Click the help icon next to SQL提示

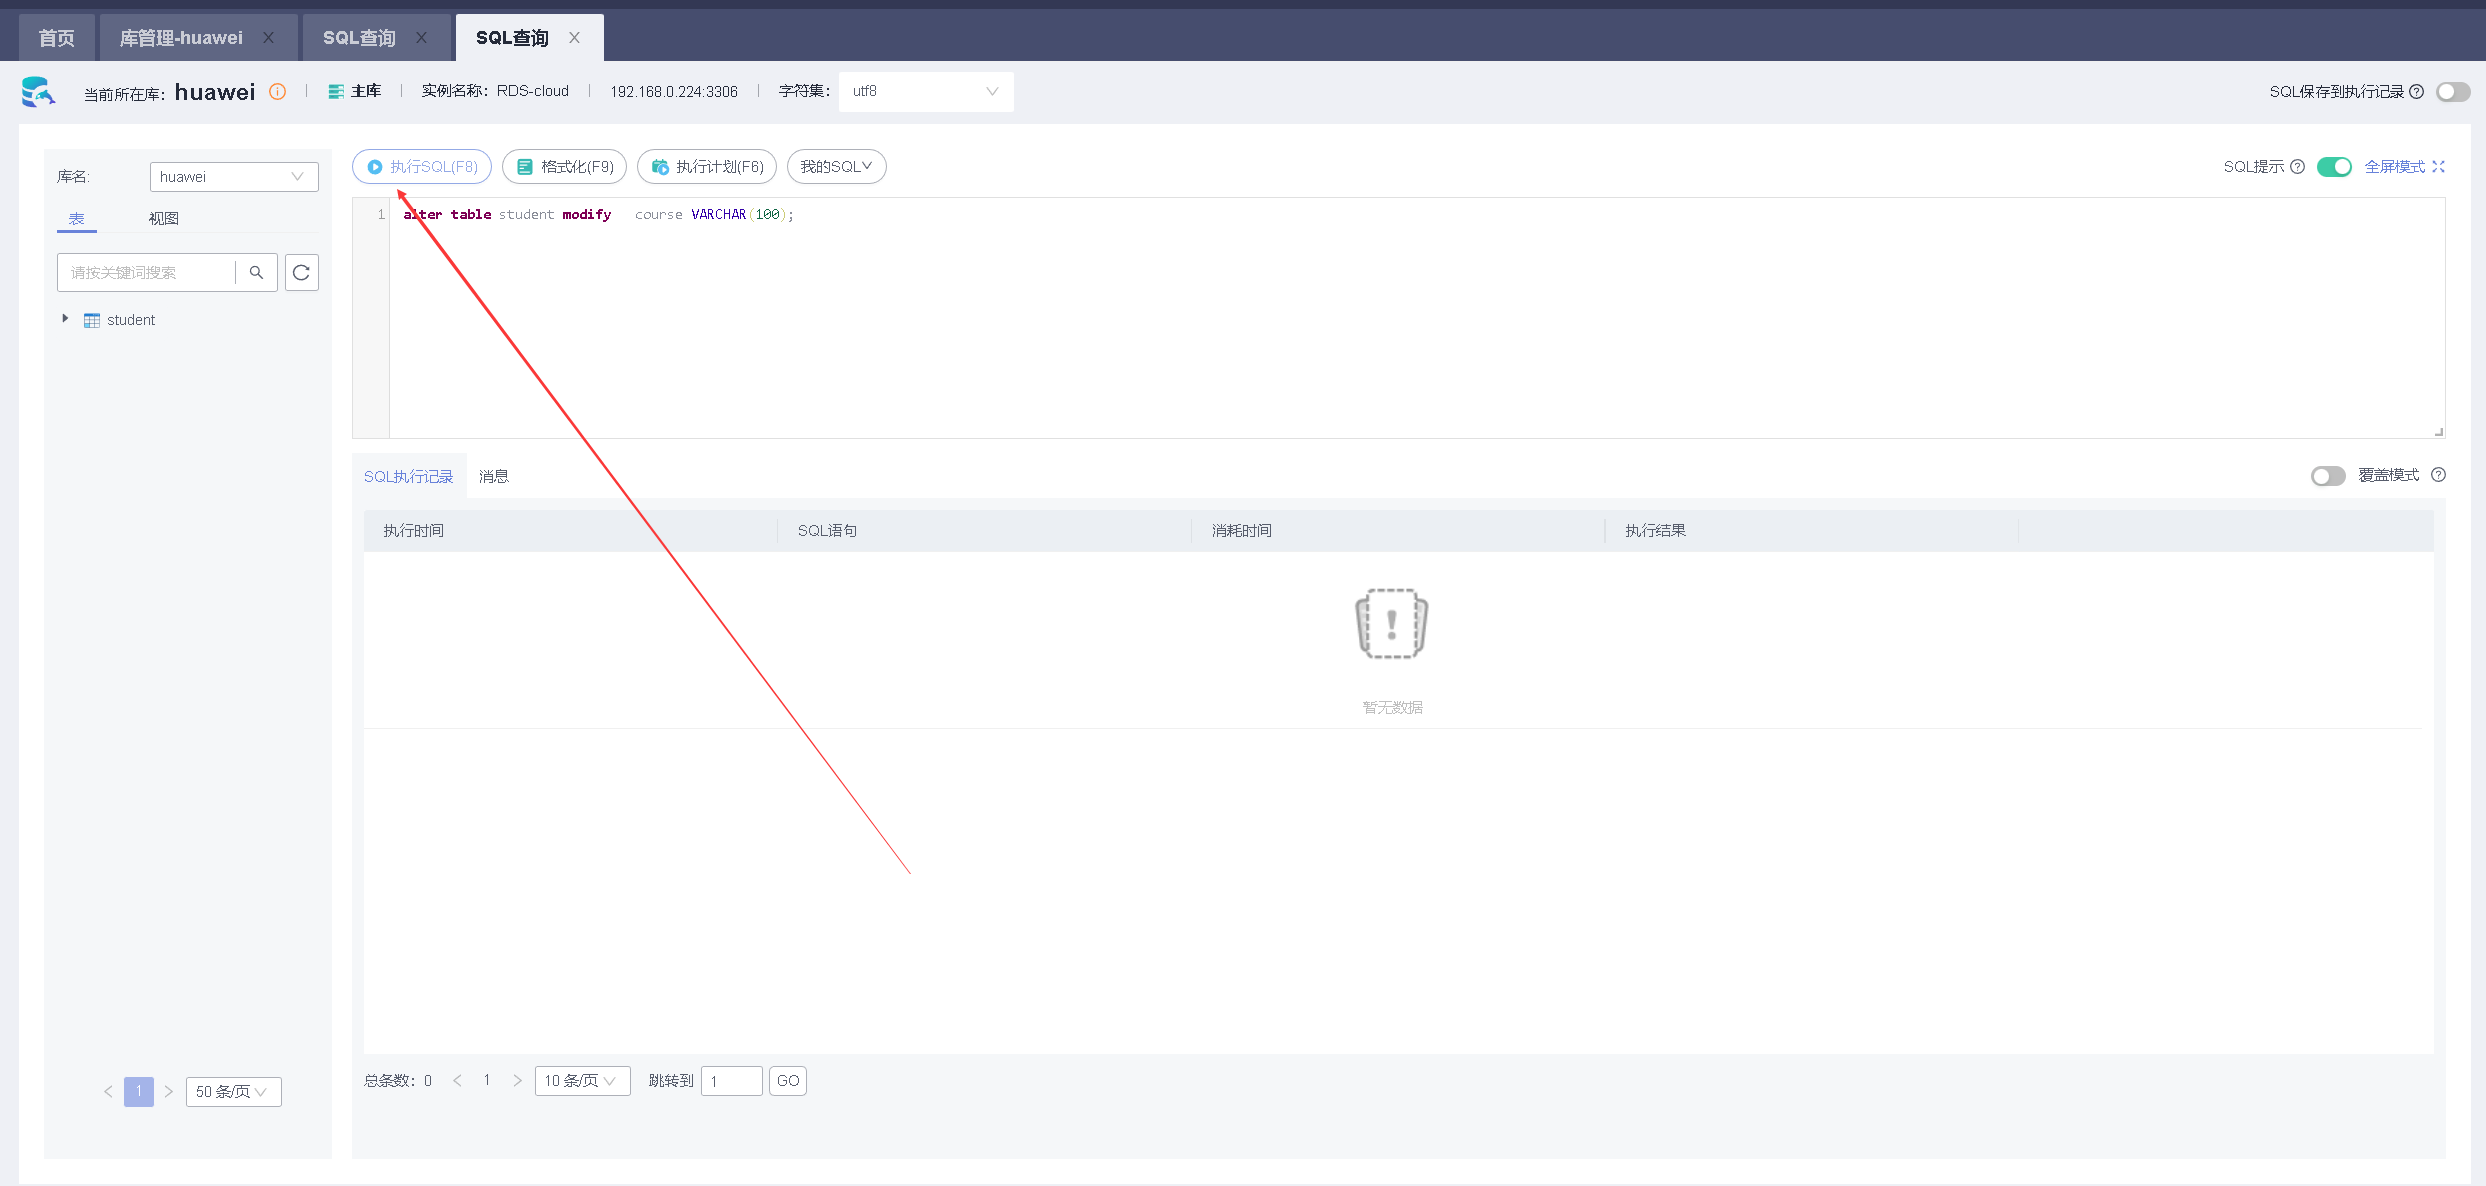pos(2297,167)
